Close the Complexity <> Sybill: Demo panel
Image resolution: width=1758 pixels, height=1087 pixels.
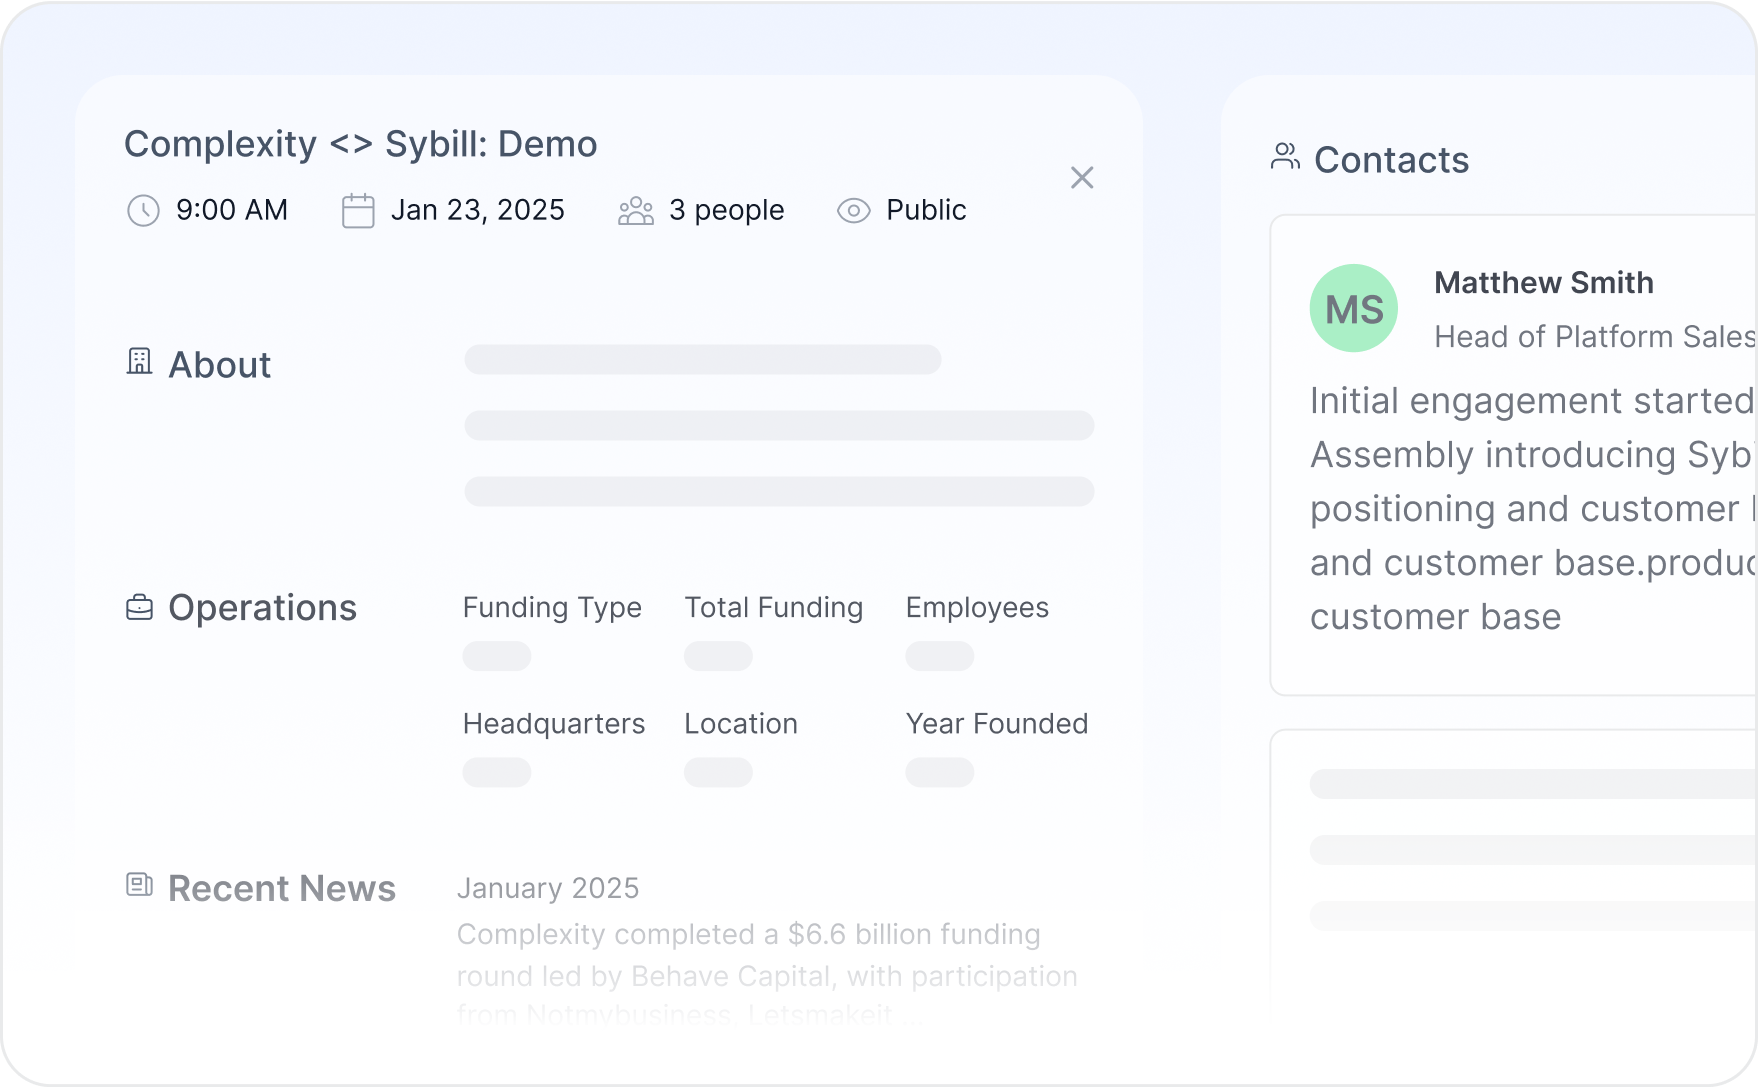click(1082, 178)
